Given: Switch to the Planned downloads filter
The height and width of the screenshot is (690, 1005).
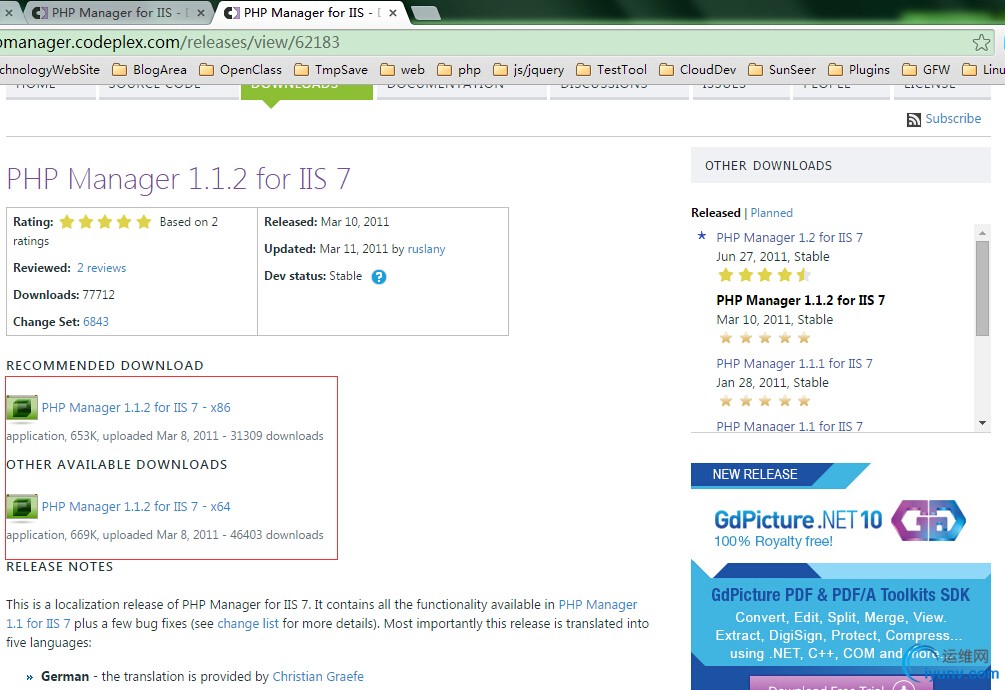Looking at the screenshot, I should [772, 213].
